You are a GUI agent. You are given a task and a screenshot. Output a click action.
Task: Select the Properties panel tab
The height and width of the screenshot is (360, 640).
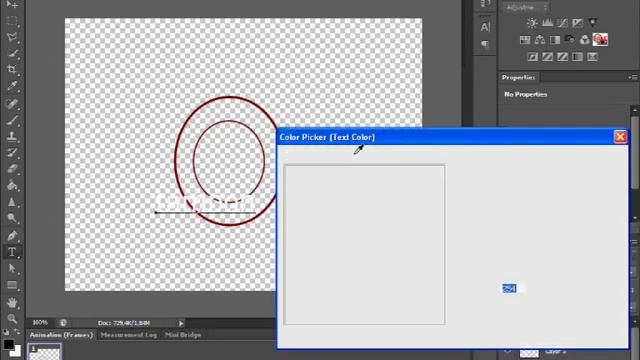[x=518, y=77]
